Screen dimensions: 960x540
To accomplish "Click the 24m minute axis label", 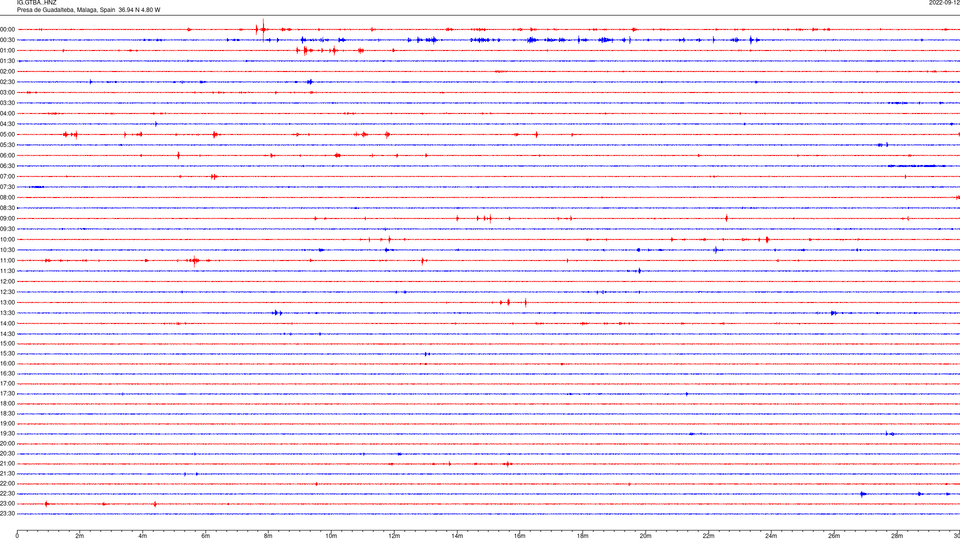I will (771, 536).
